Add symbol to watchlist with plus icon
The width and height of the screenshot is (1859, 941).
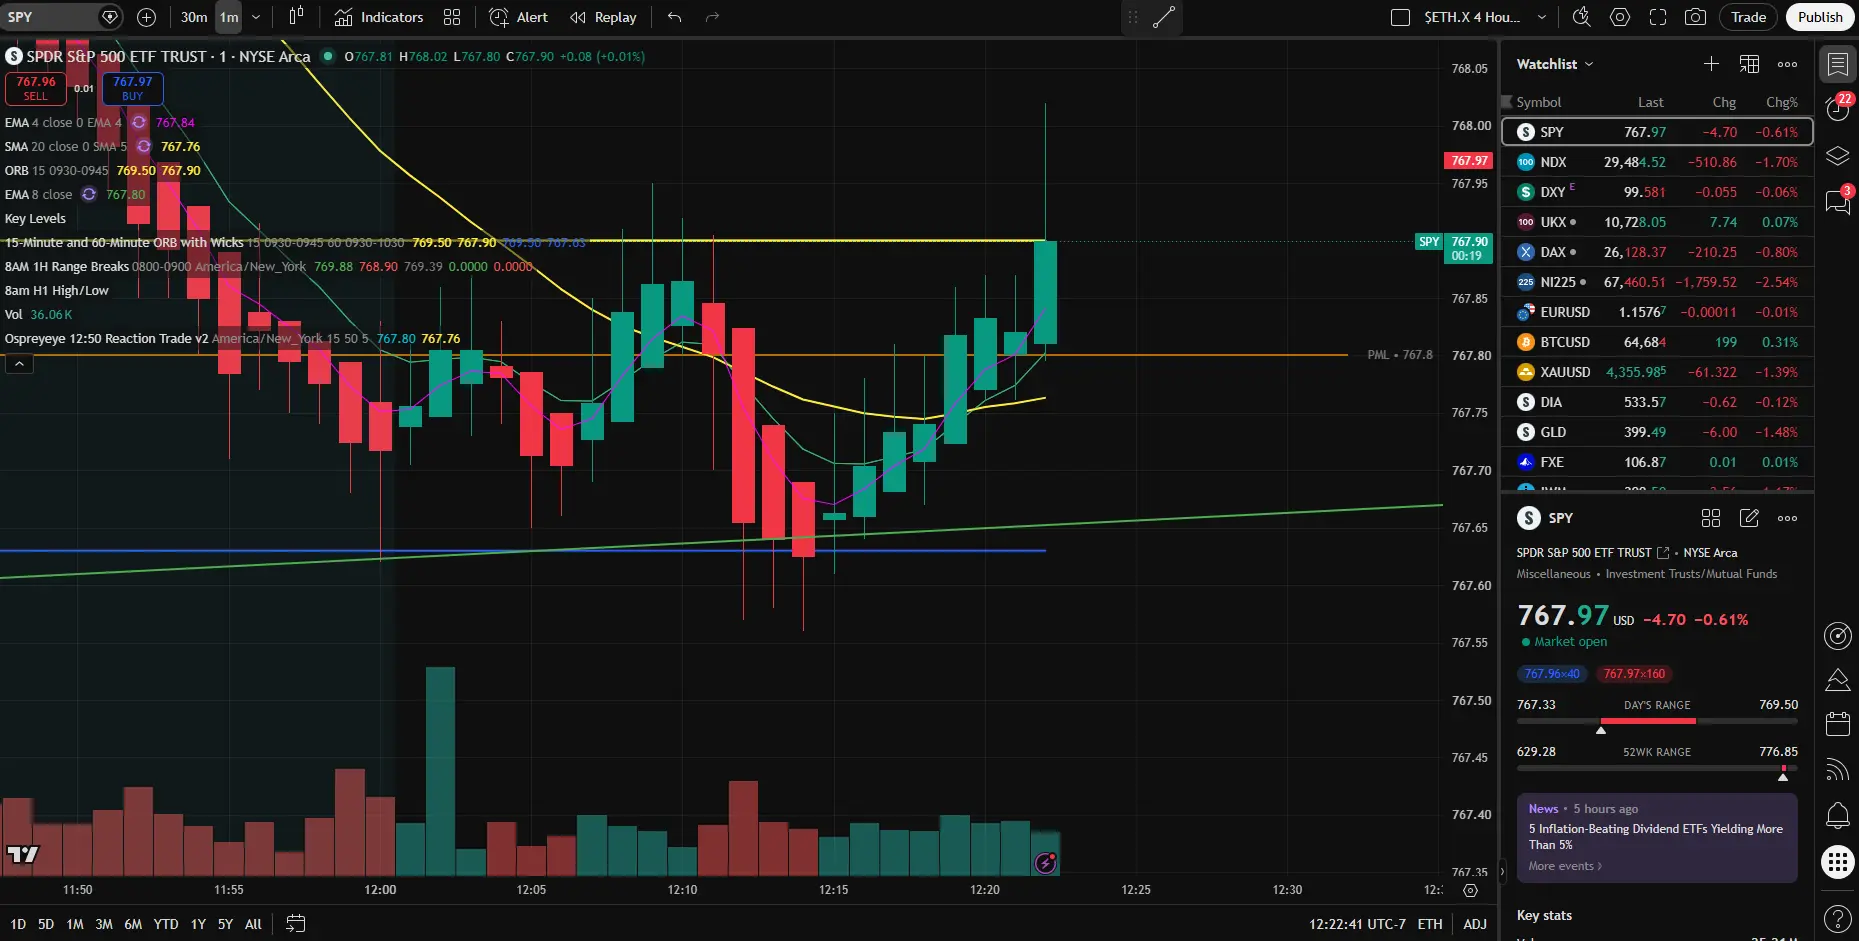tap(1711, 64)
